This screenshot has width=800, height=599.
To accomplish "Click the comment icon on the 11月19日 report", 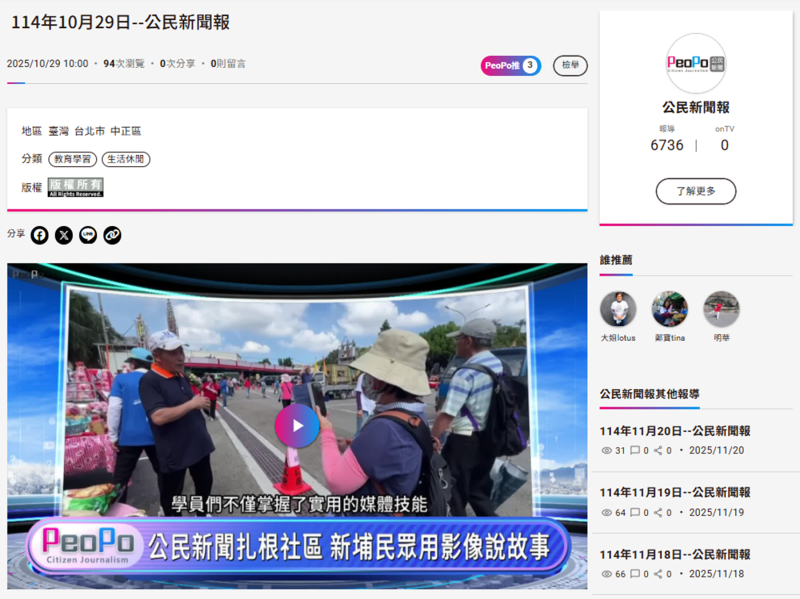I will click(x=633, y=512).
